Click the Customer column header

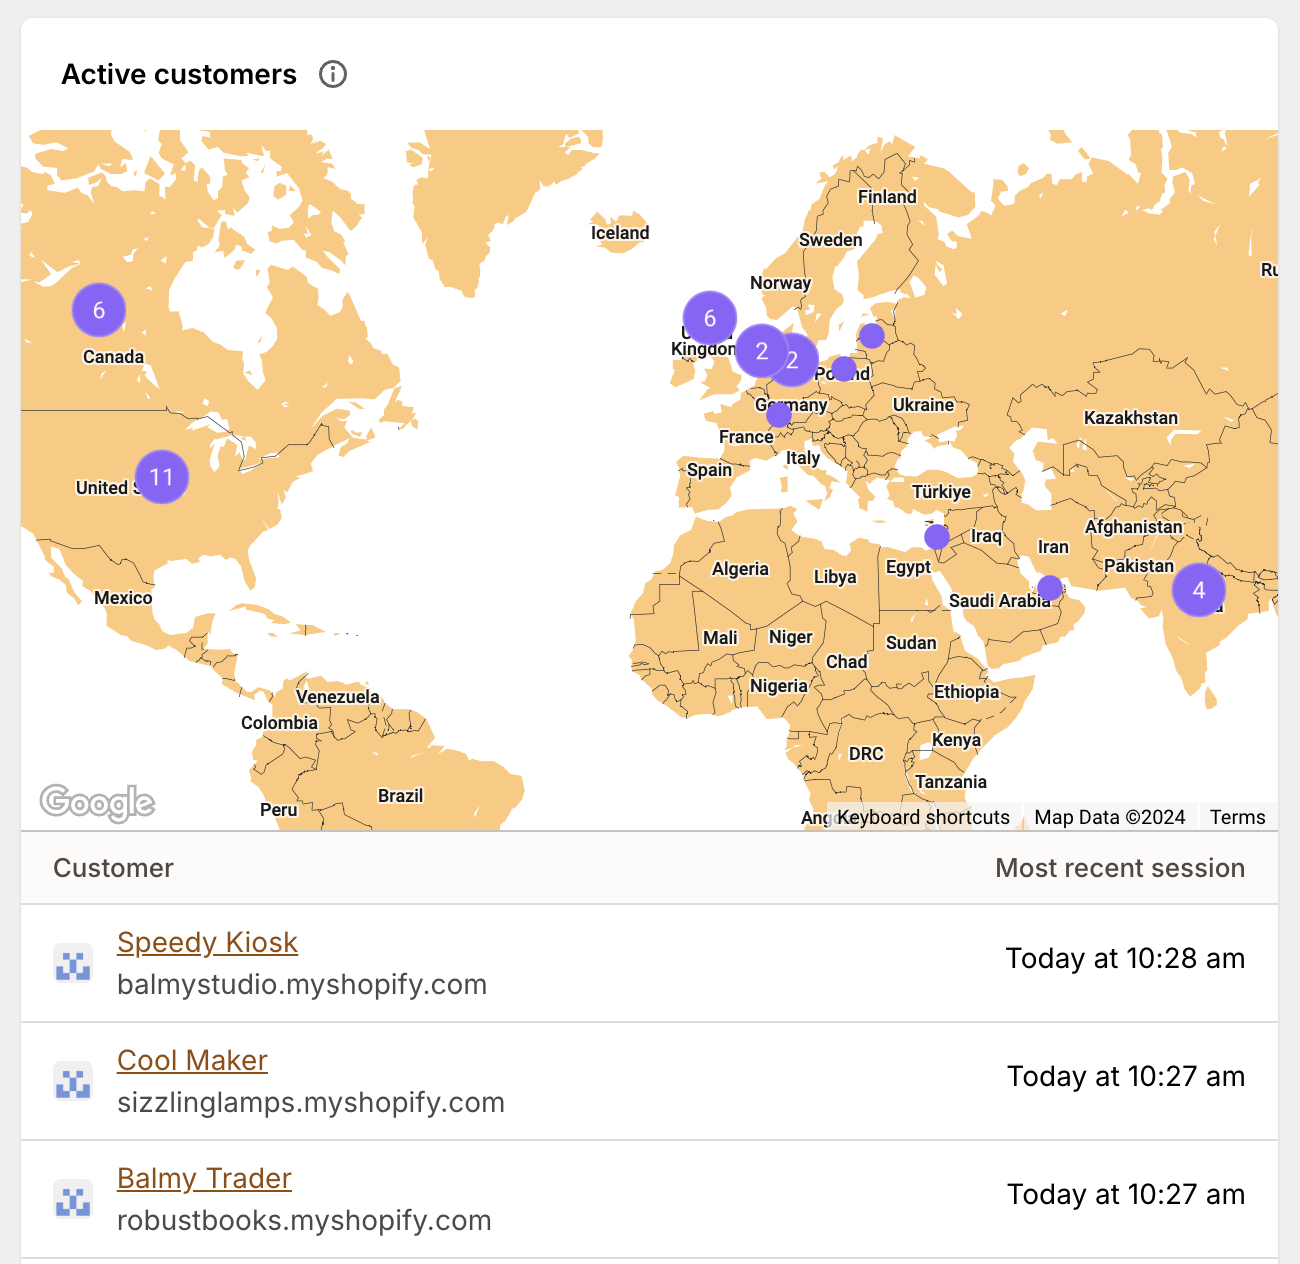point(113,868)
